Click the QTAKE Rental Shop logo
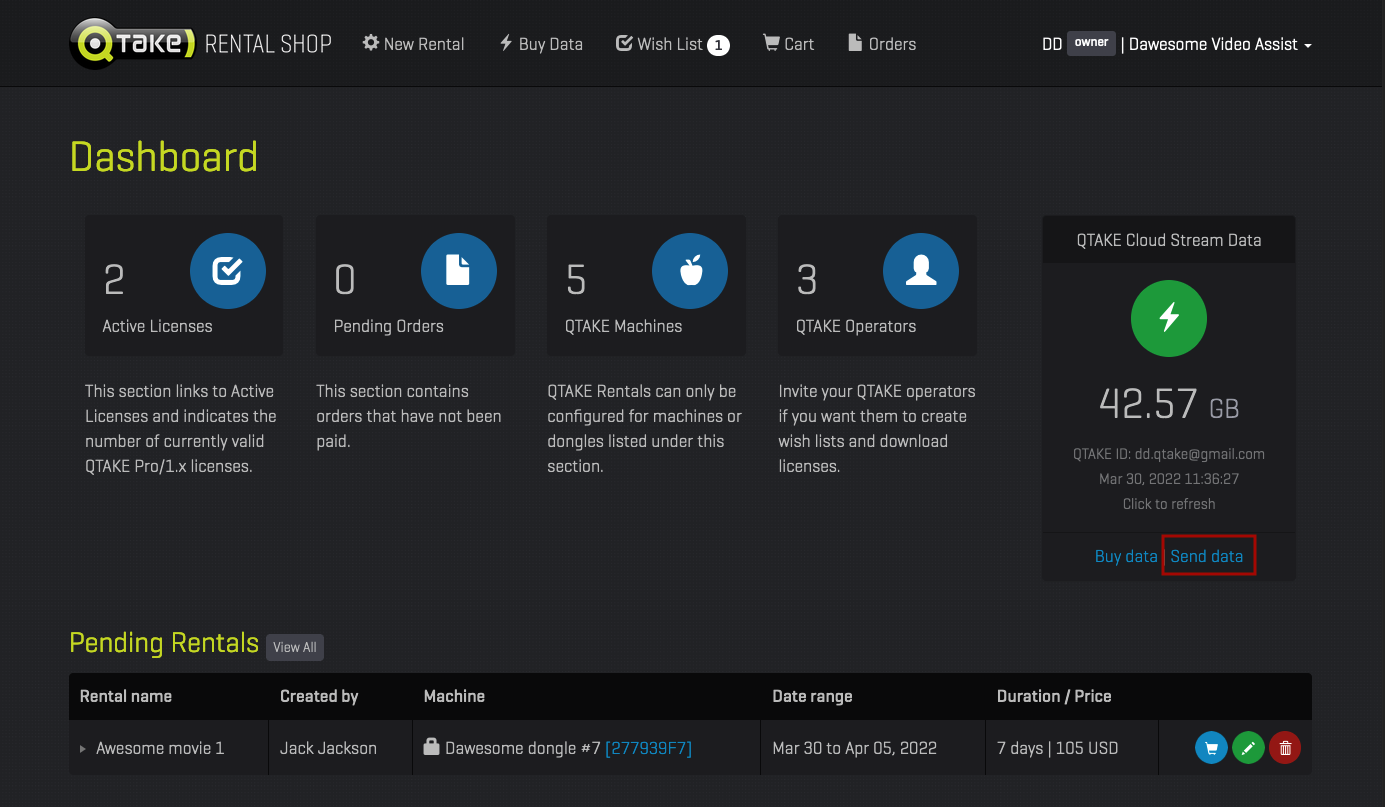This screenshot has width=1385, height=807. [200, 44]
